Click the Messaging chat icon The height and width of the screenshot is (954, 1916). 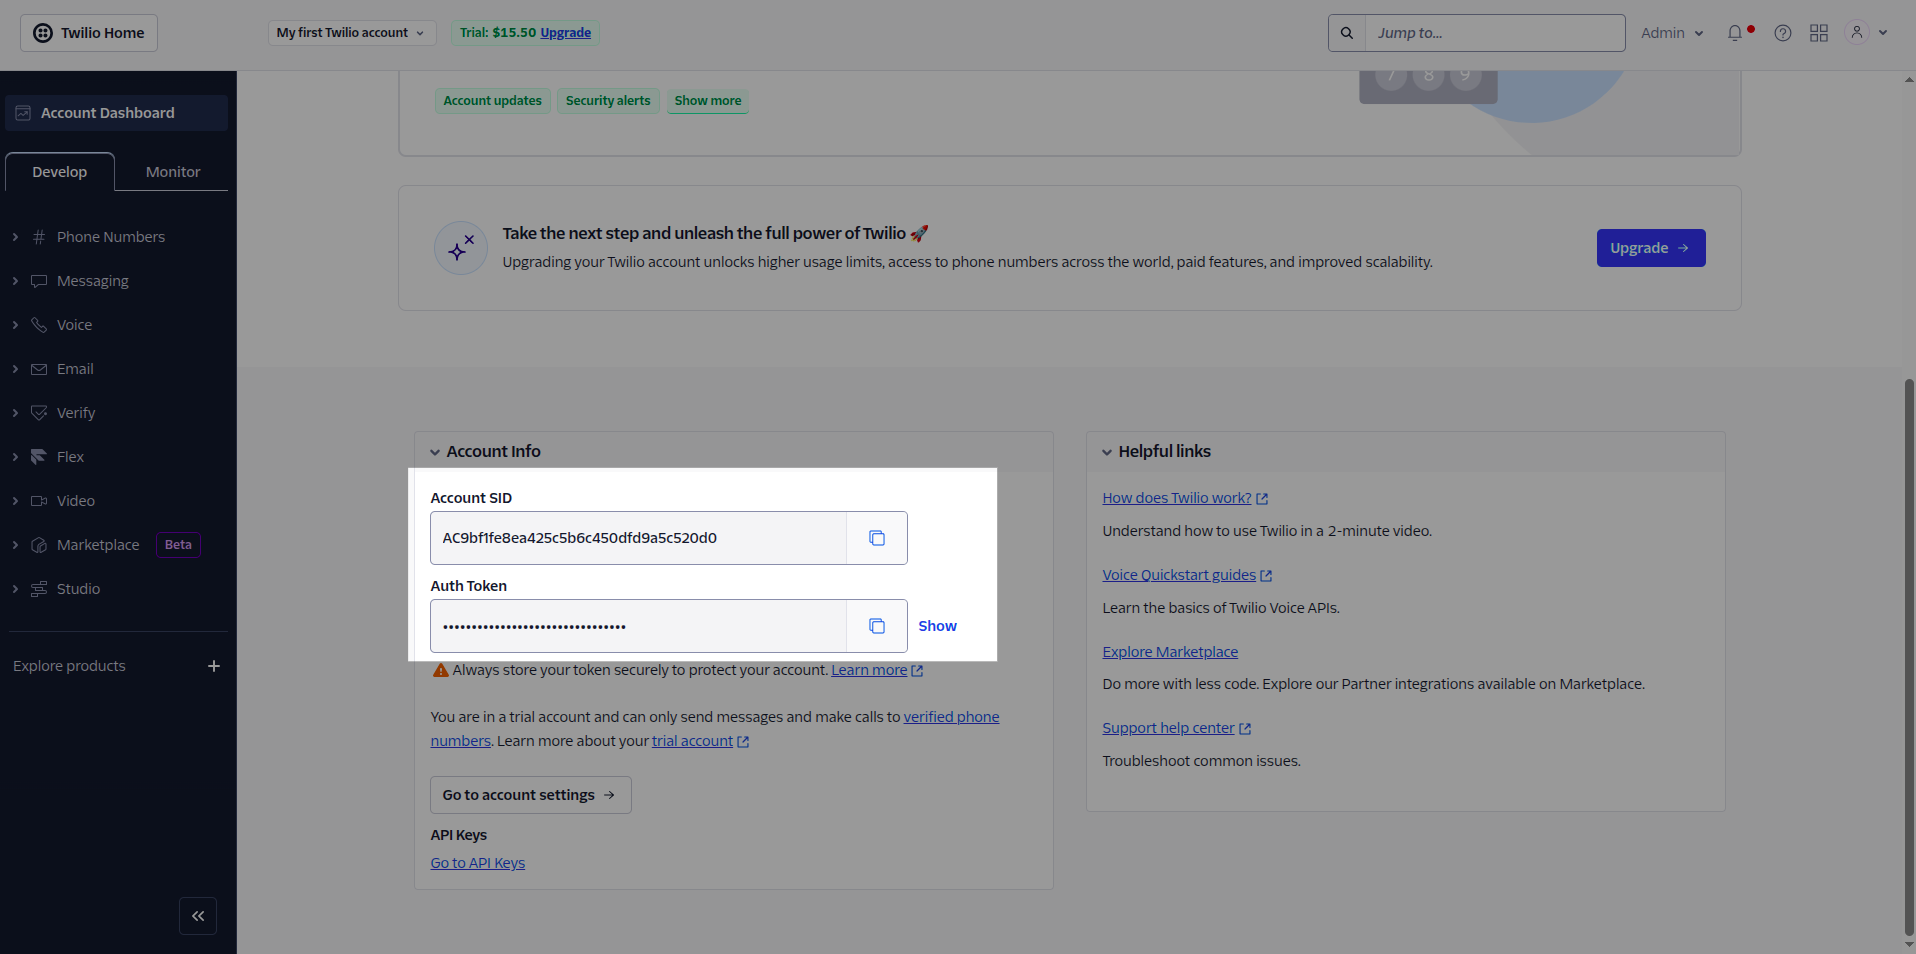(39, 281)
